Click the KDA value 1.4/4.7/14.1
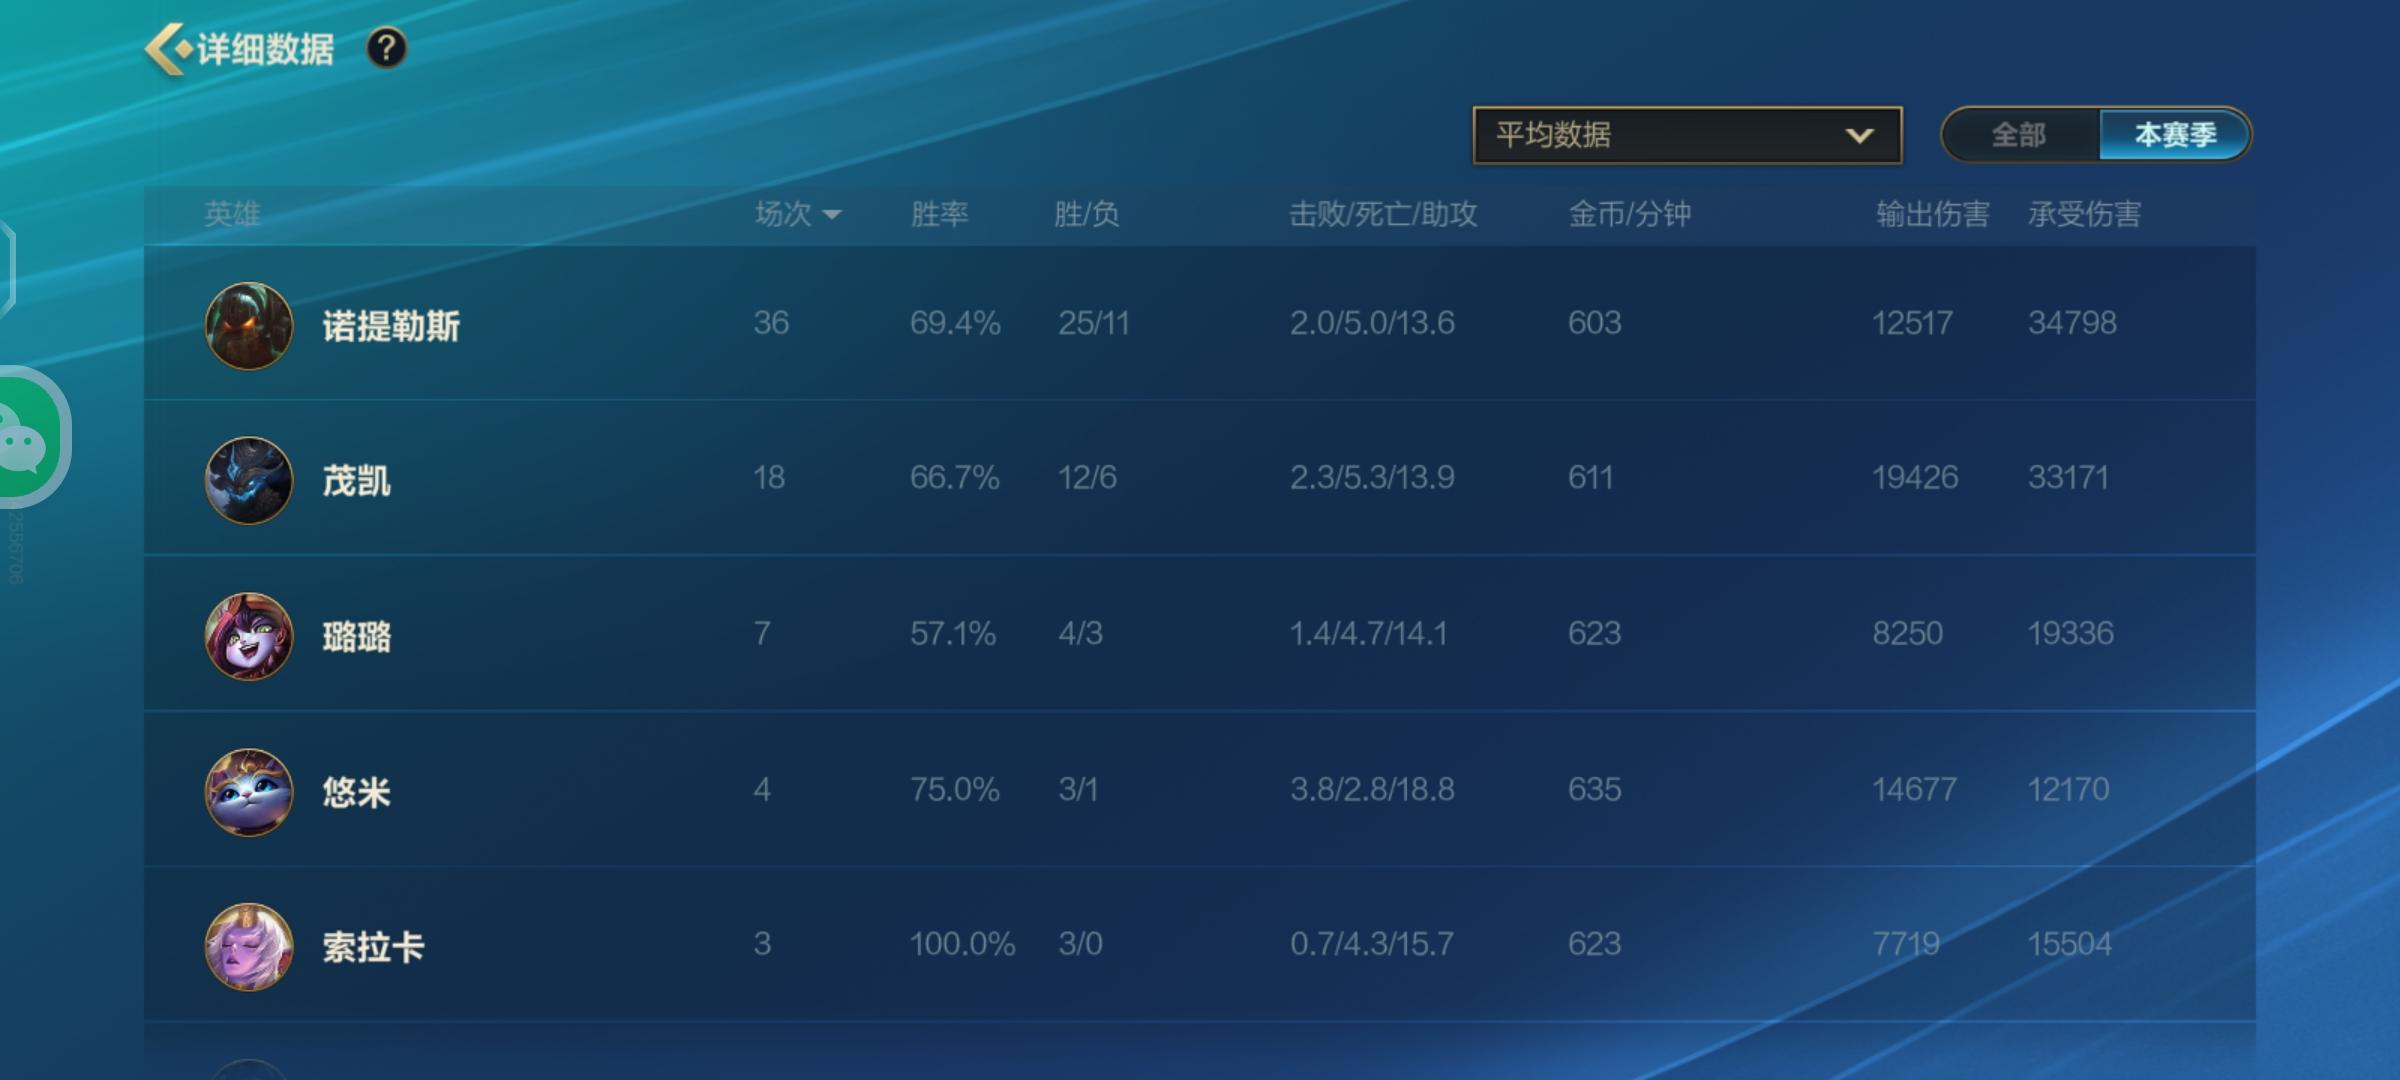The height and width of the screenshot is (1080, 2400). [x=1369, y=633]
